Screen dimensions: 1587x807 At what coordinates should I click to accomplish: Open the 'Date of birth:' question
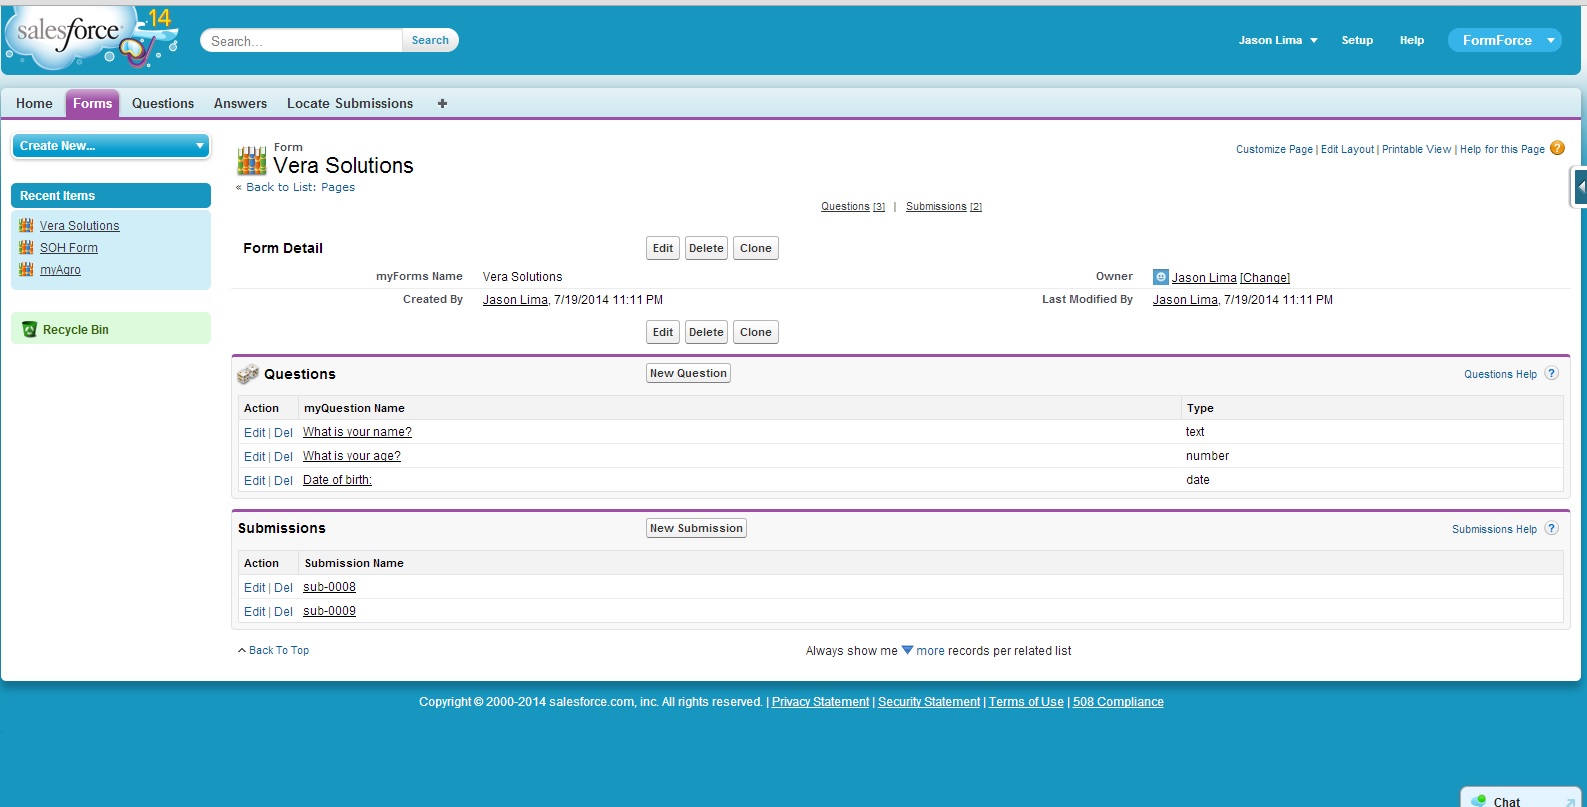337,480
